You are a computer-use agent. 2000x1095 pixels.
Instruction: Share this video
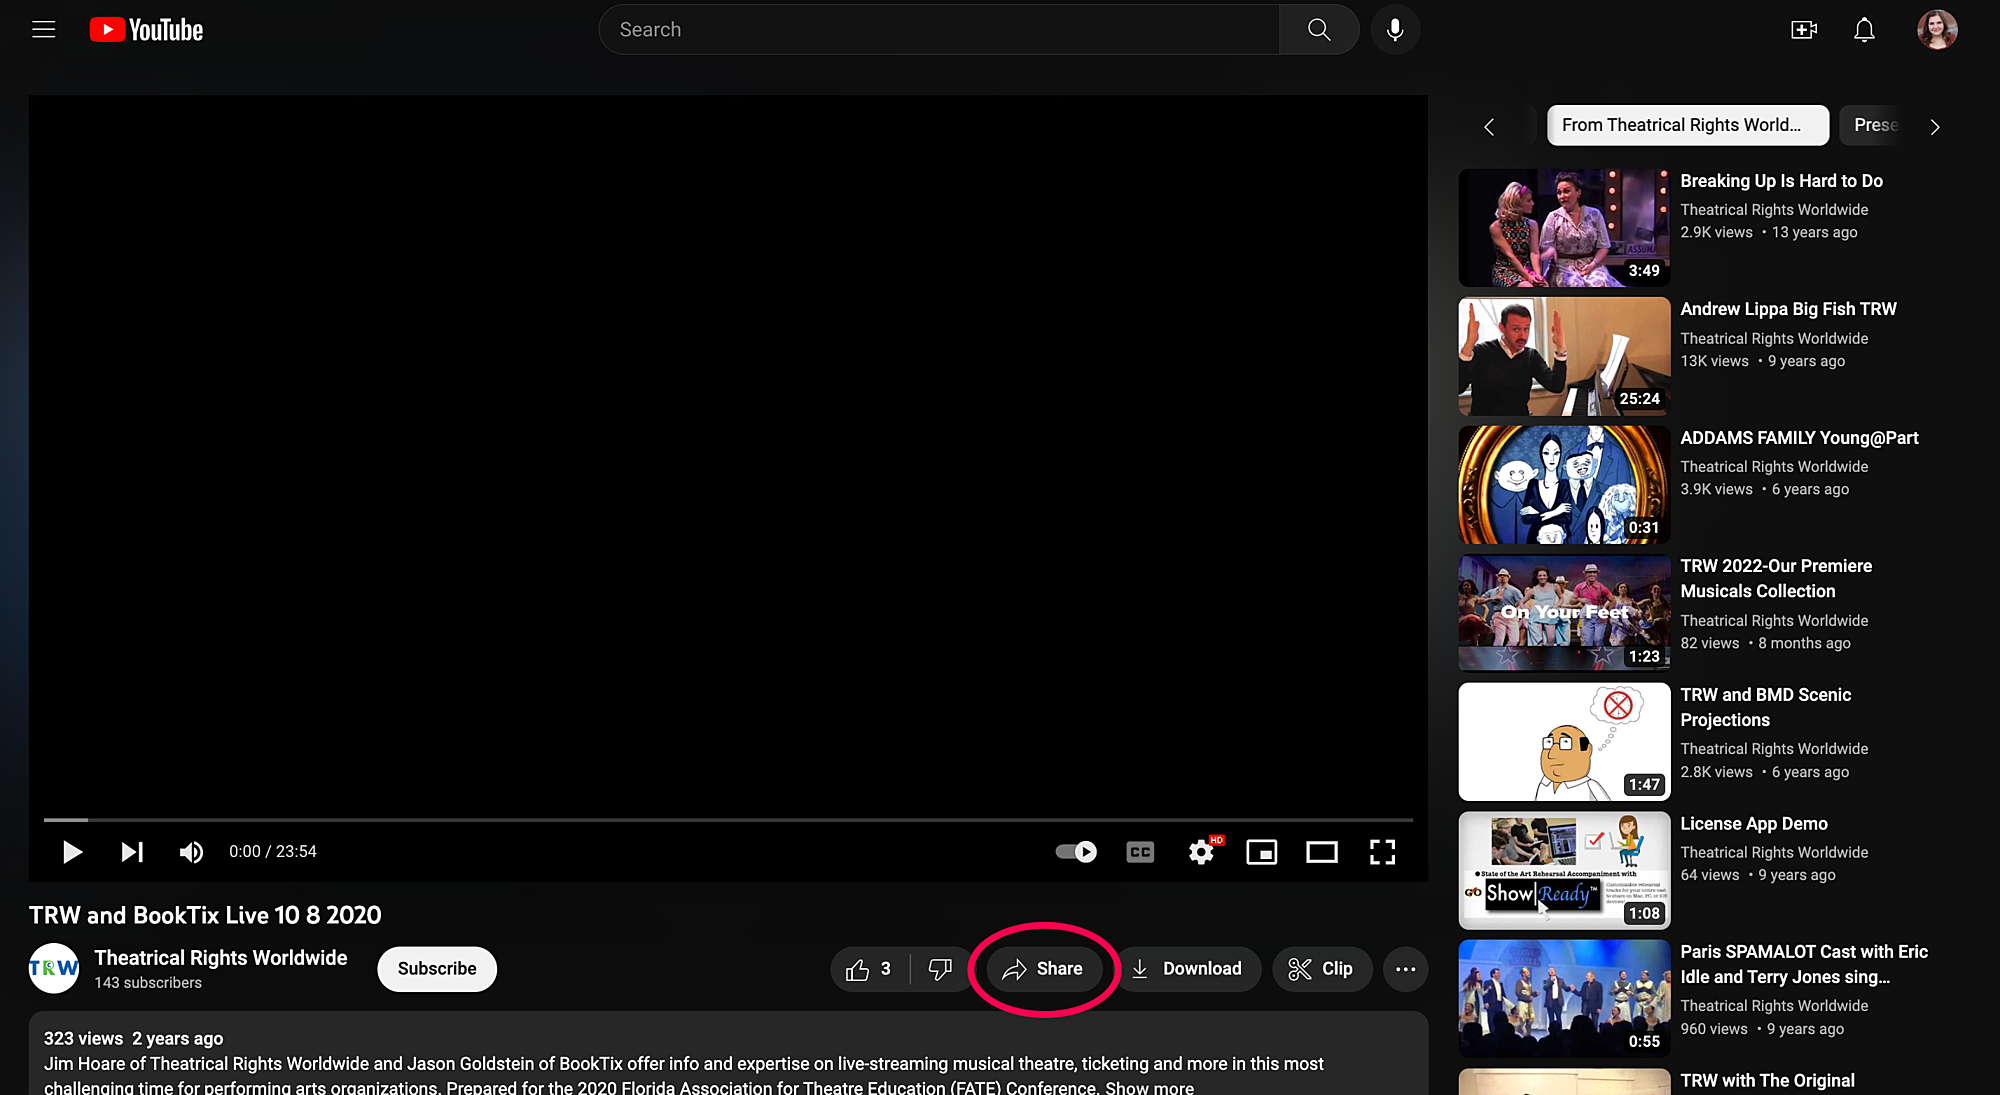click(1043, 969)
